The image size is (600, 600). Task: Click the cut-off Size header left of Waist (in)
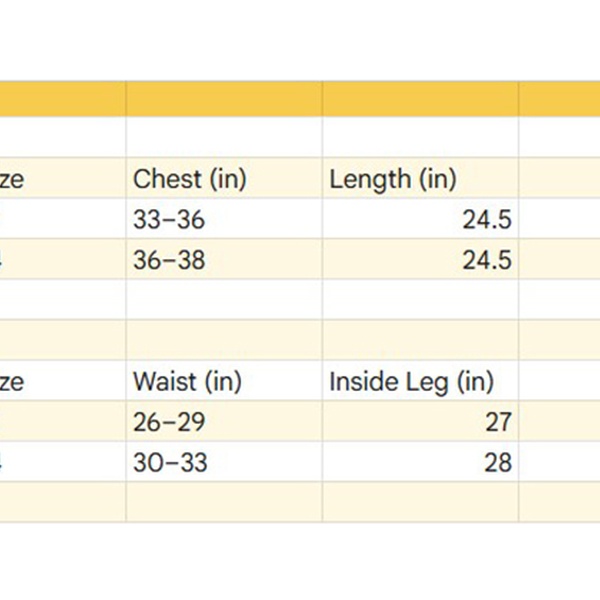point(62,381)
